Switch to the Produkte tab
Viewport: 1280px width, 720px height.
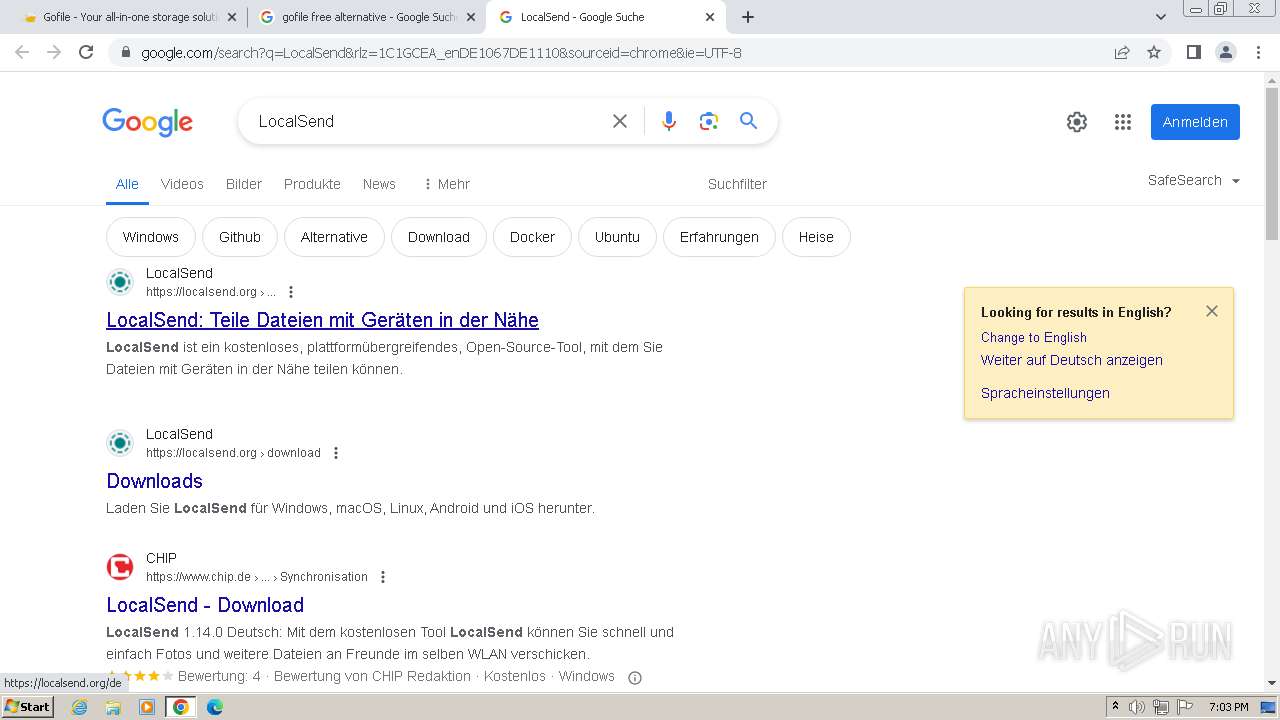click(x=312, y=184)
